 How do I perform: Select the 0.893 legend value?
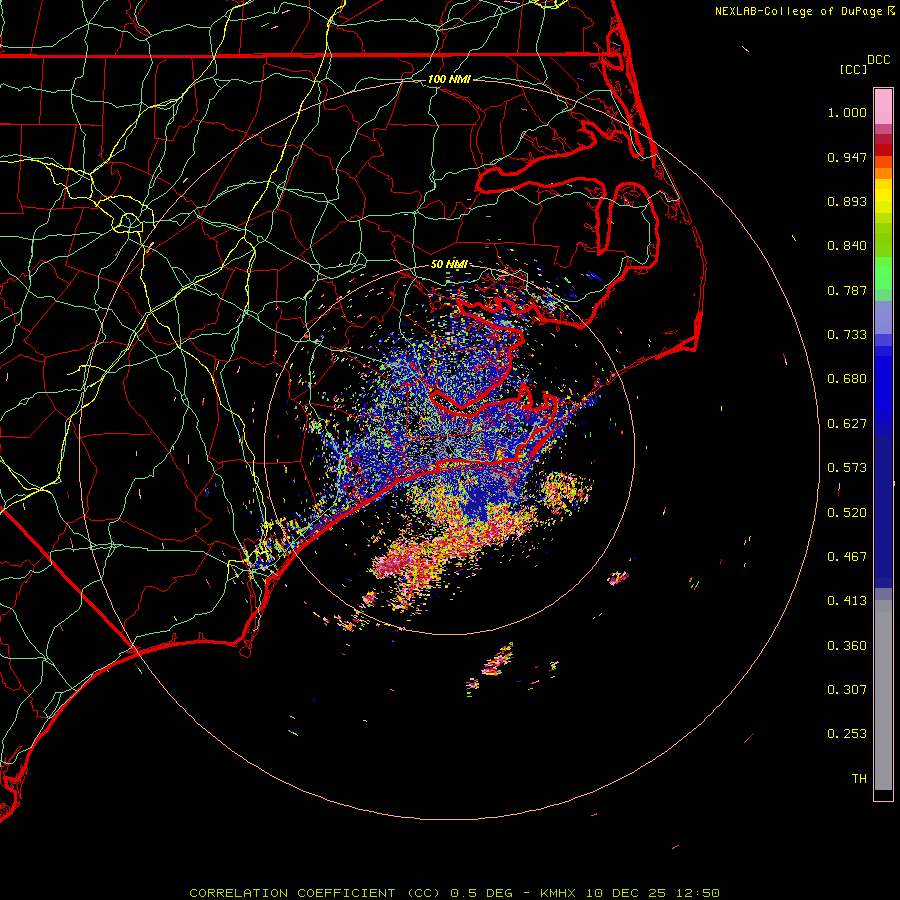[x=847, y=201]
